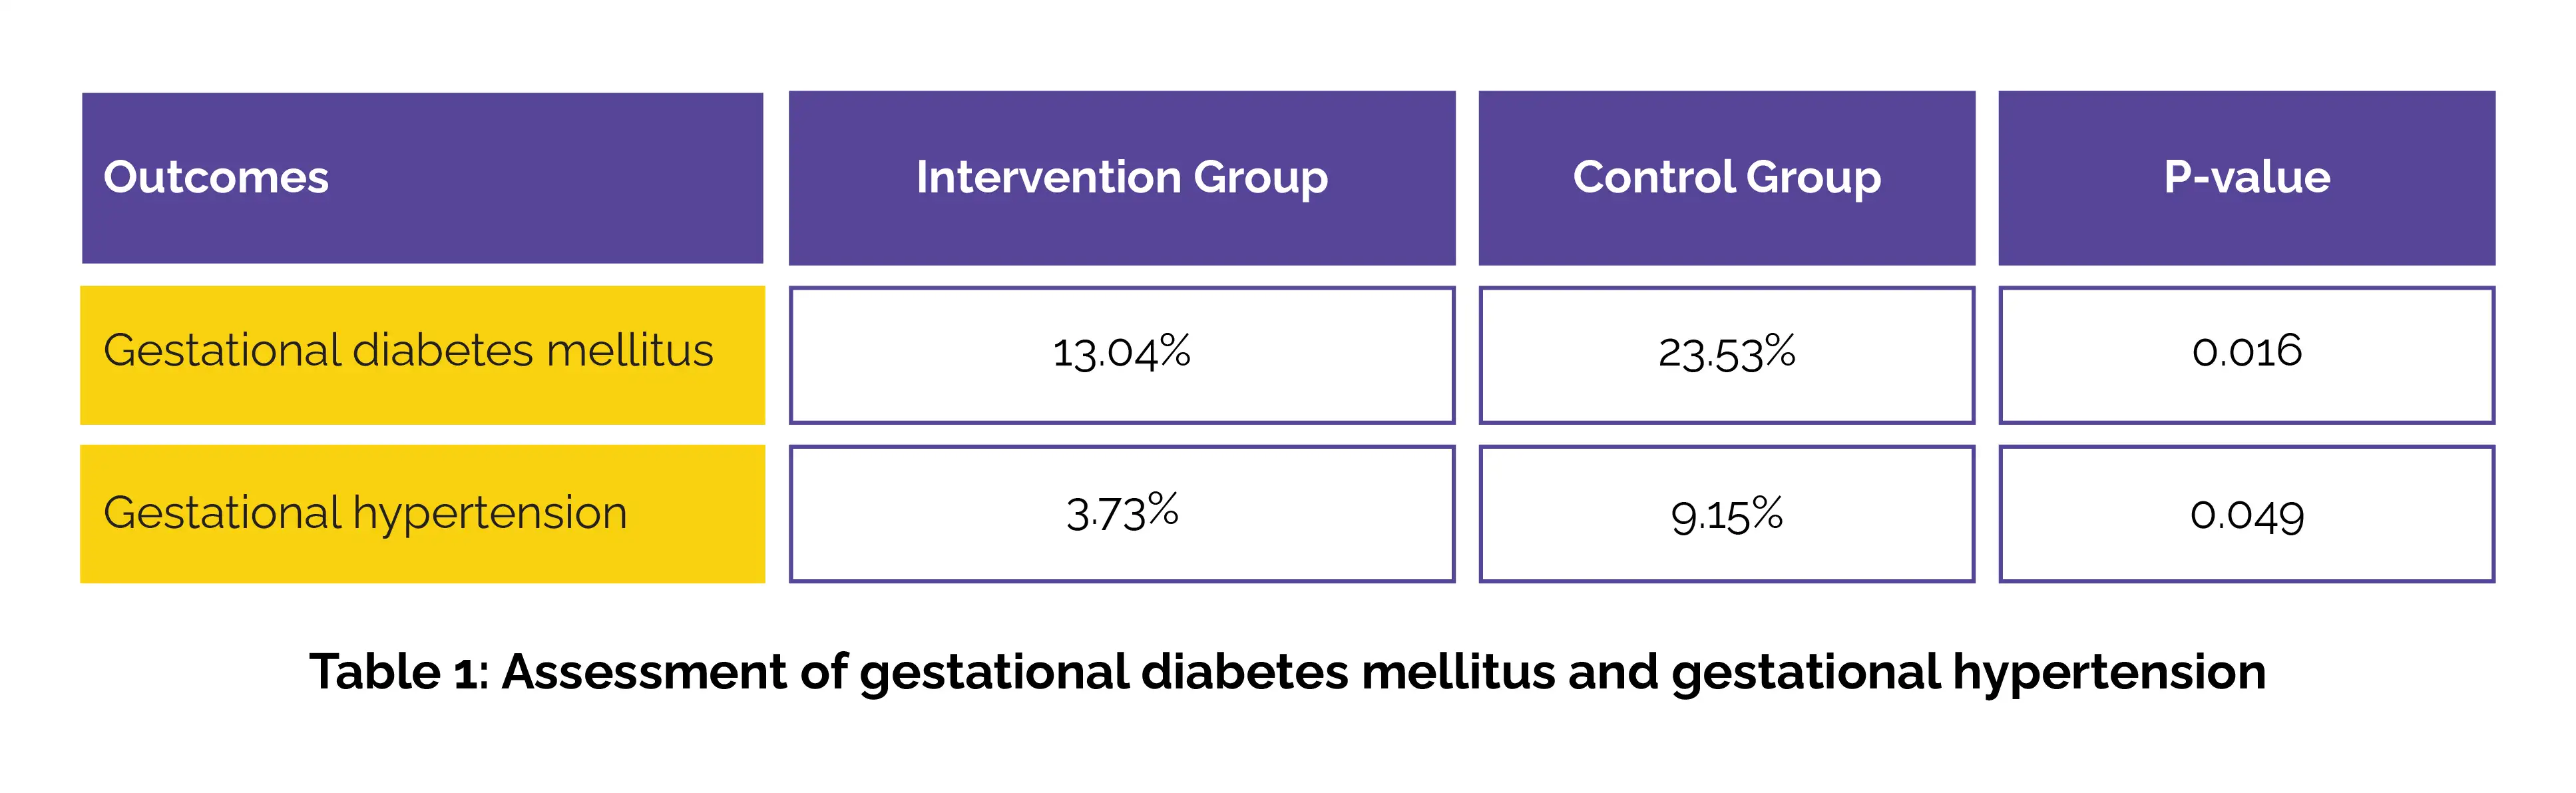Click the word "Assessment" in the caption
This screenshot has width=2576, height=793.
click(644, 672)
